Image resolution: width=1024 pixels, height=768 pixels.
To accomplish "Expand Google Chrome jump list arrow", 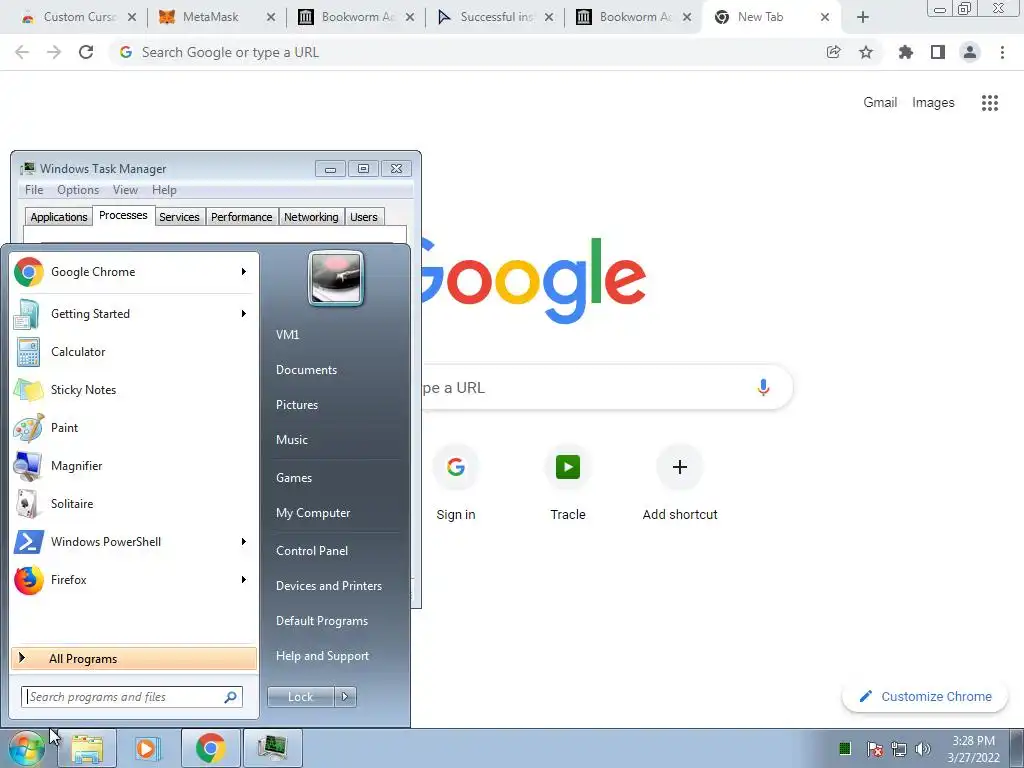I will (244, 272).
